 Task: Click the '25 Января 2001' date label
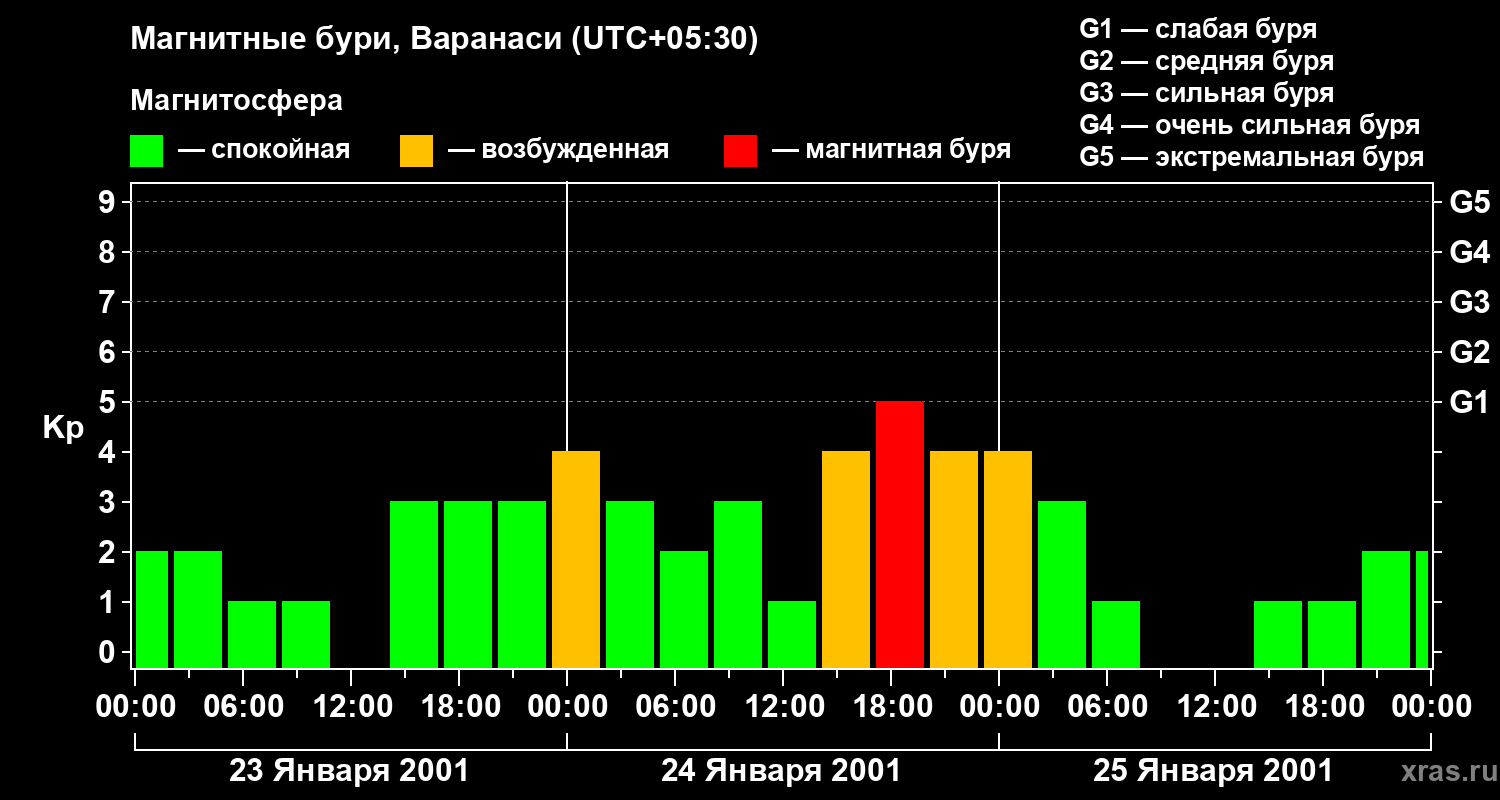[x=1213, y=771]
